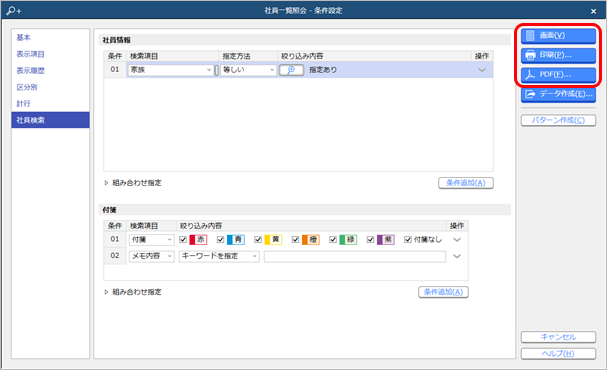The image size is (607, 370).
Task: Toggle the 橙 sticky note checkbox
Action: (295, 240)
